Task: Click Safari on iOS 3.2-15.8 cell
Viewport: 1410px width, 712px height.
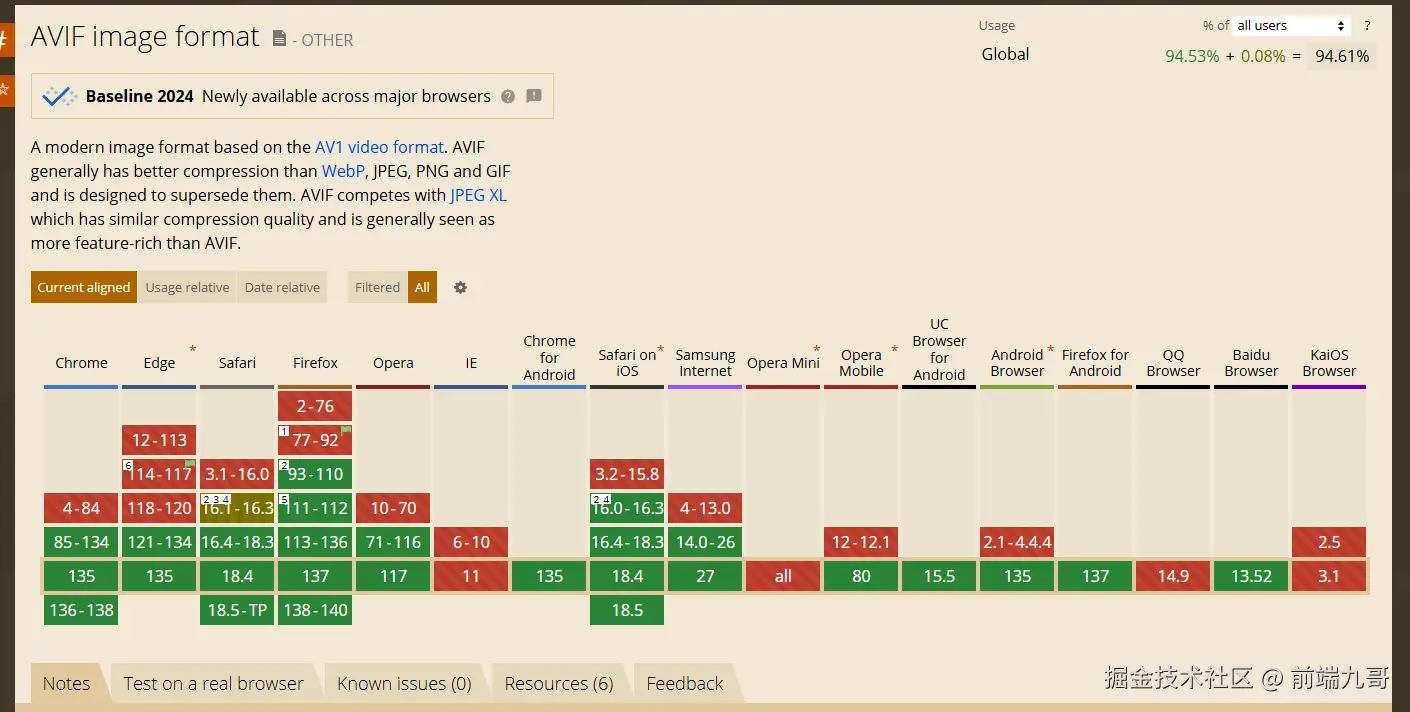Action: [627, 474]
